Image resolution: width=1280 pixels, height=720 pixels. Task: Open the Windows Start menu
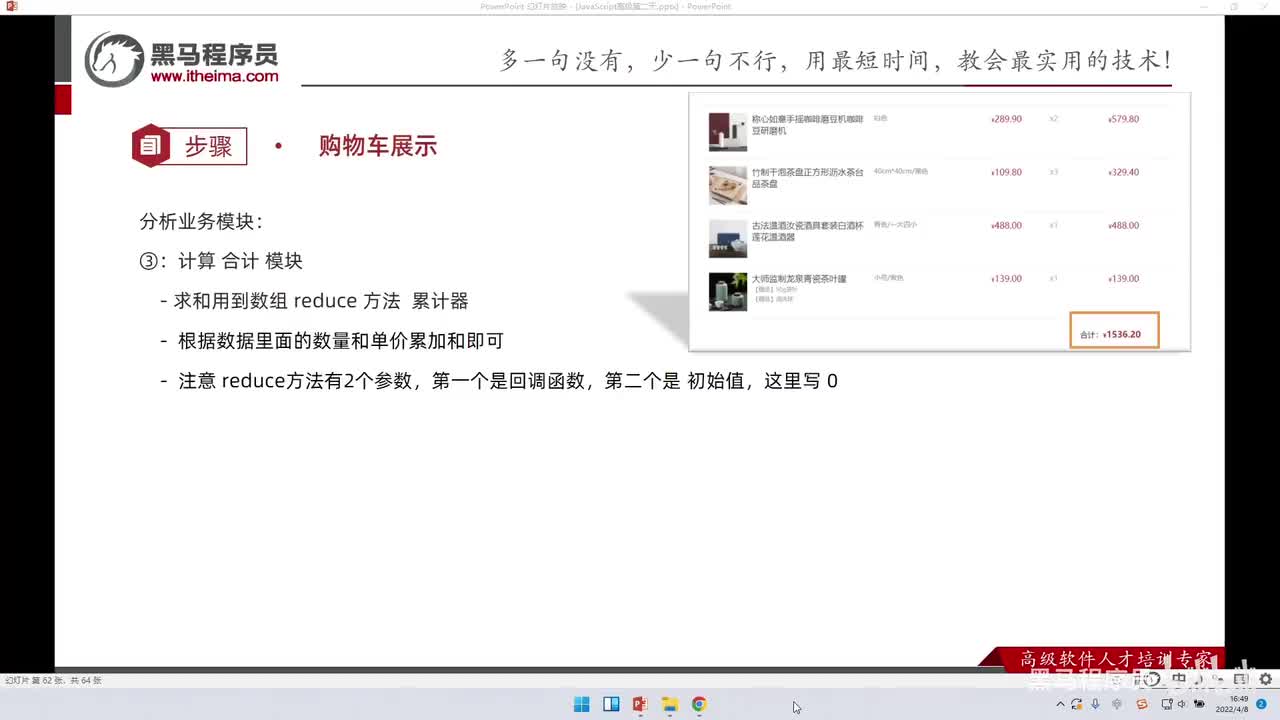[x=581, y=704]
